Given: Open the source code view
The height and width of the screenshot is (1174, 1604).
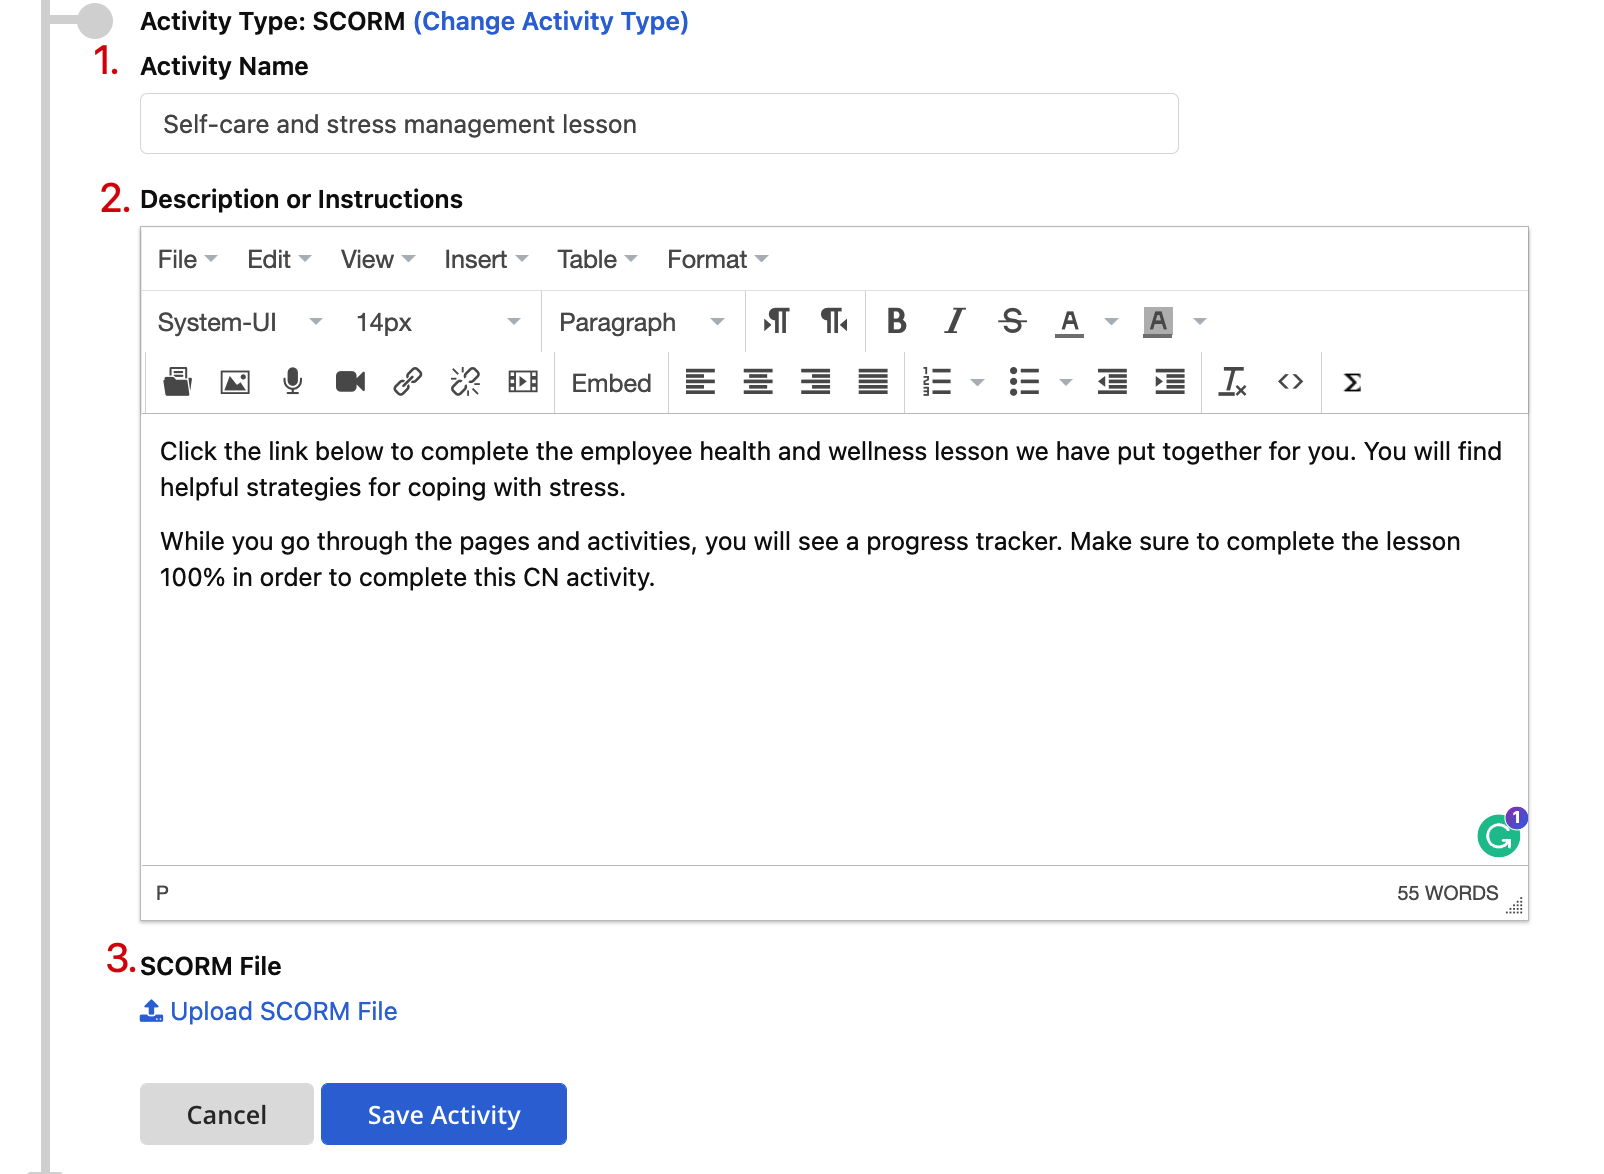Looking at the screenshot, I should pos(1291,382).
